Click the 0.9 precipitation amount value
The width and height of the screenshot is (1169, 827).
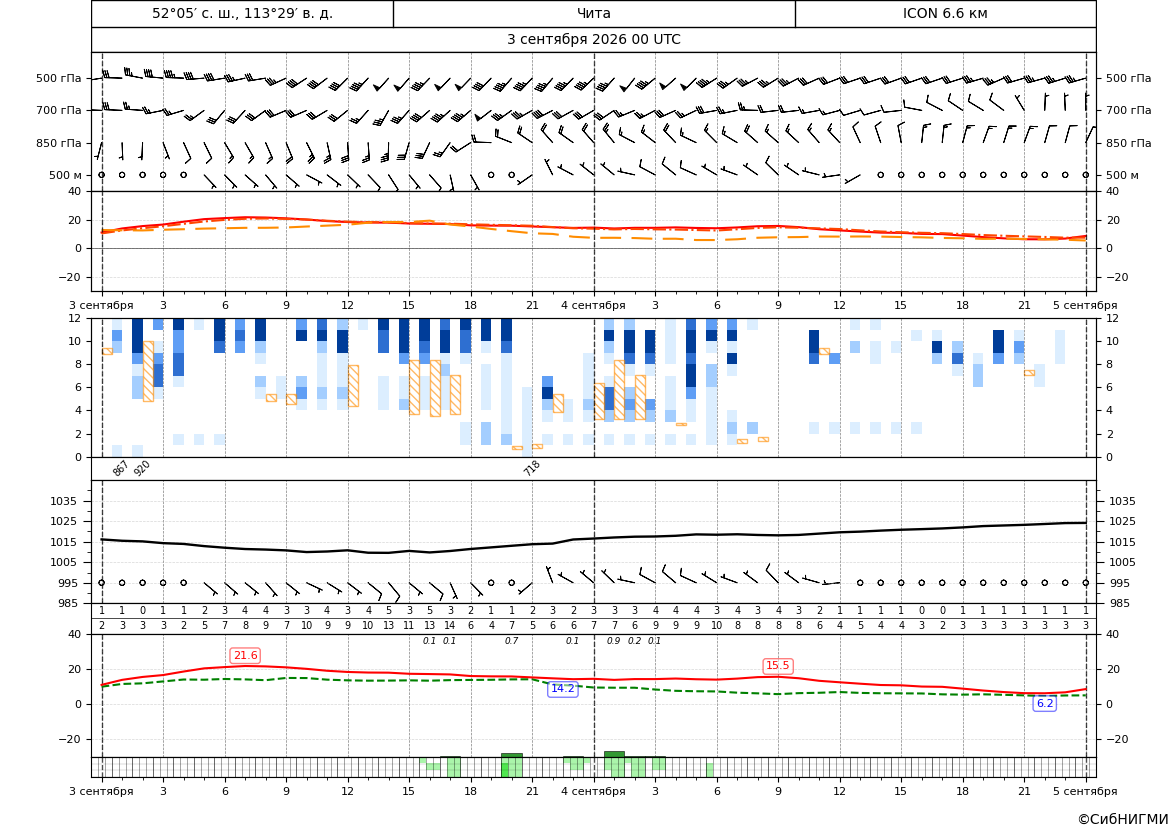[614, 641]
